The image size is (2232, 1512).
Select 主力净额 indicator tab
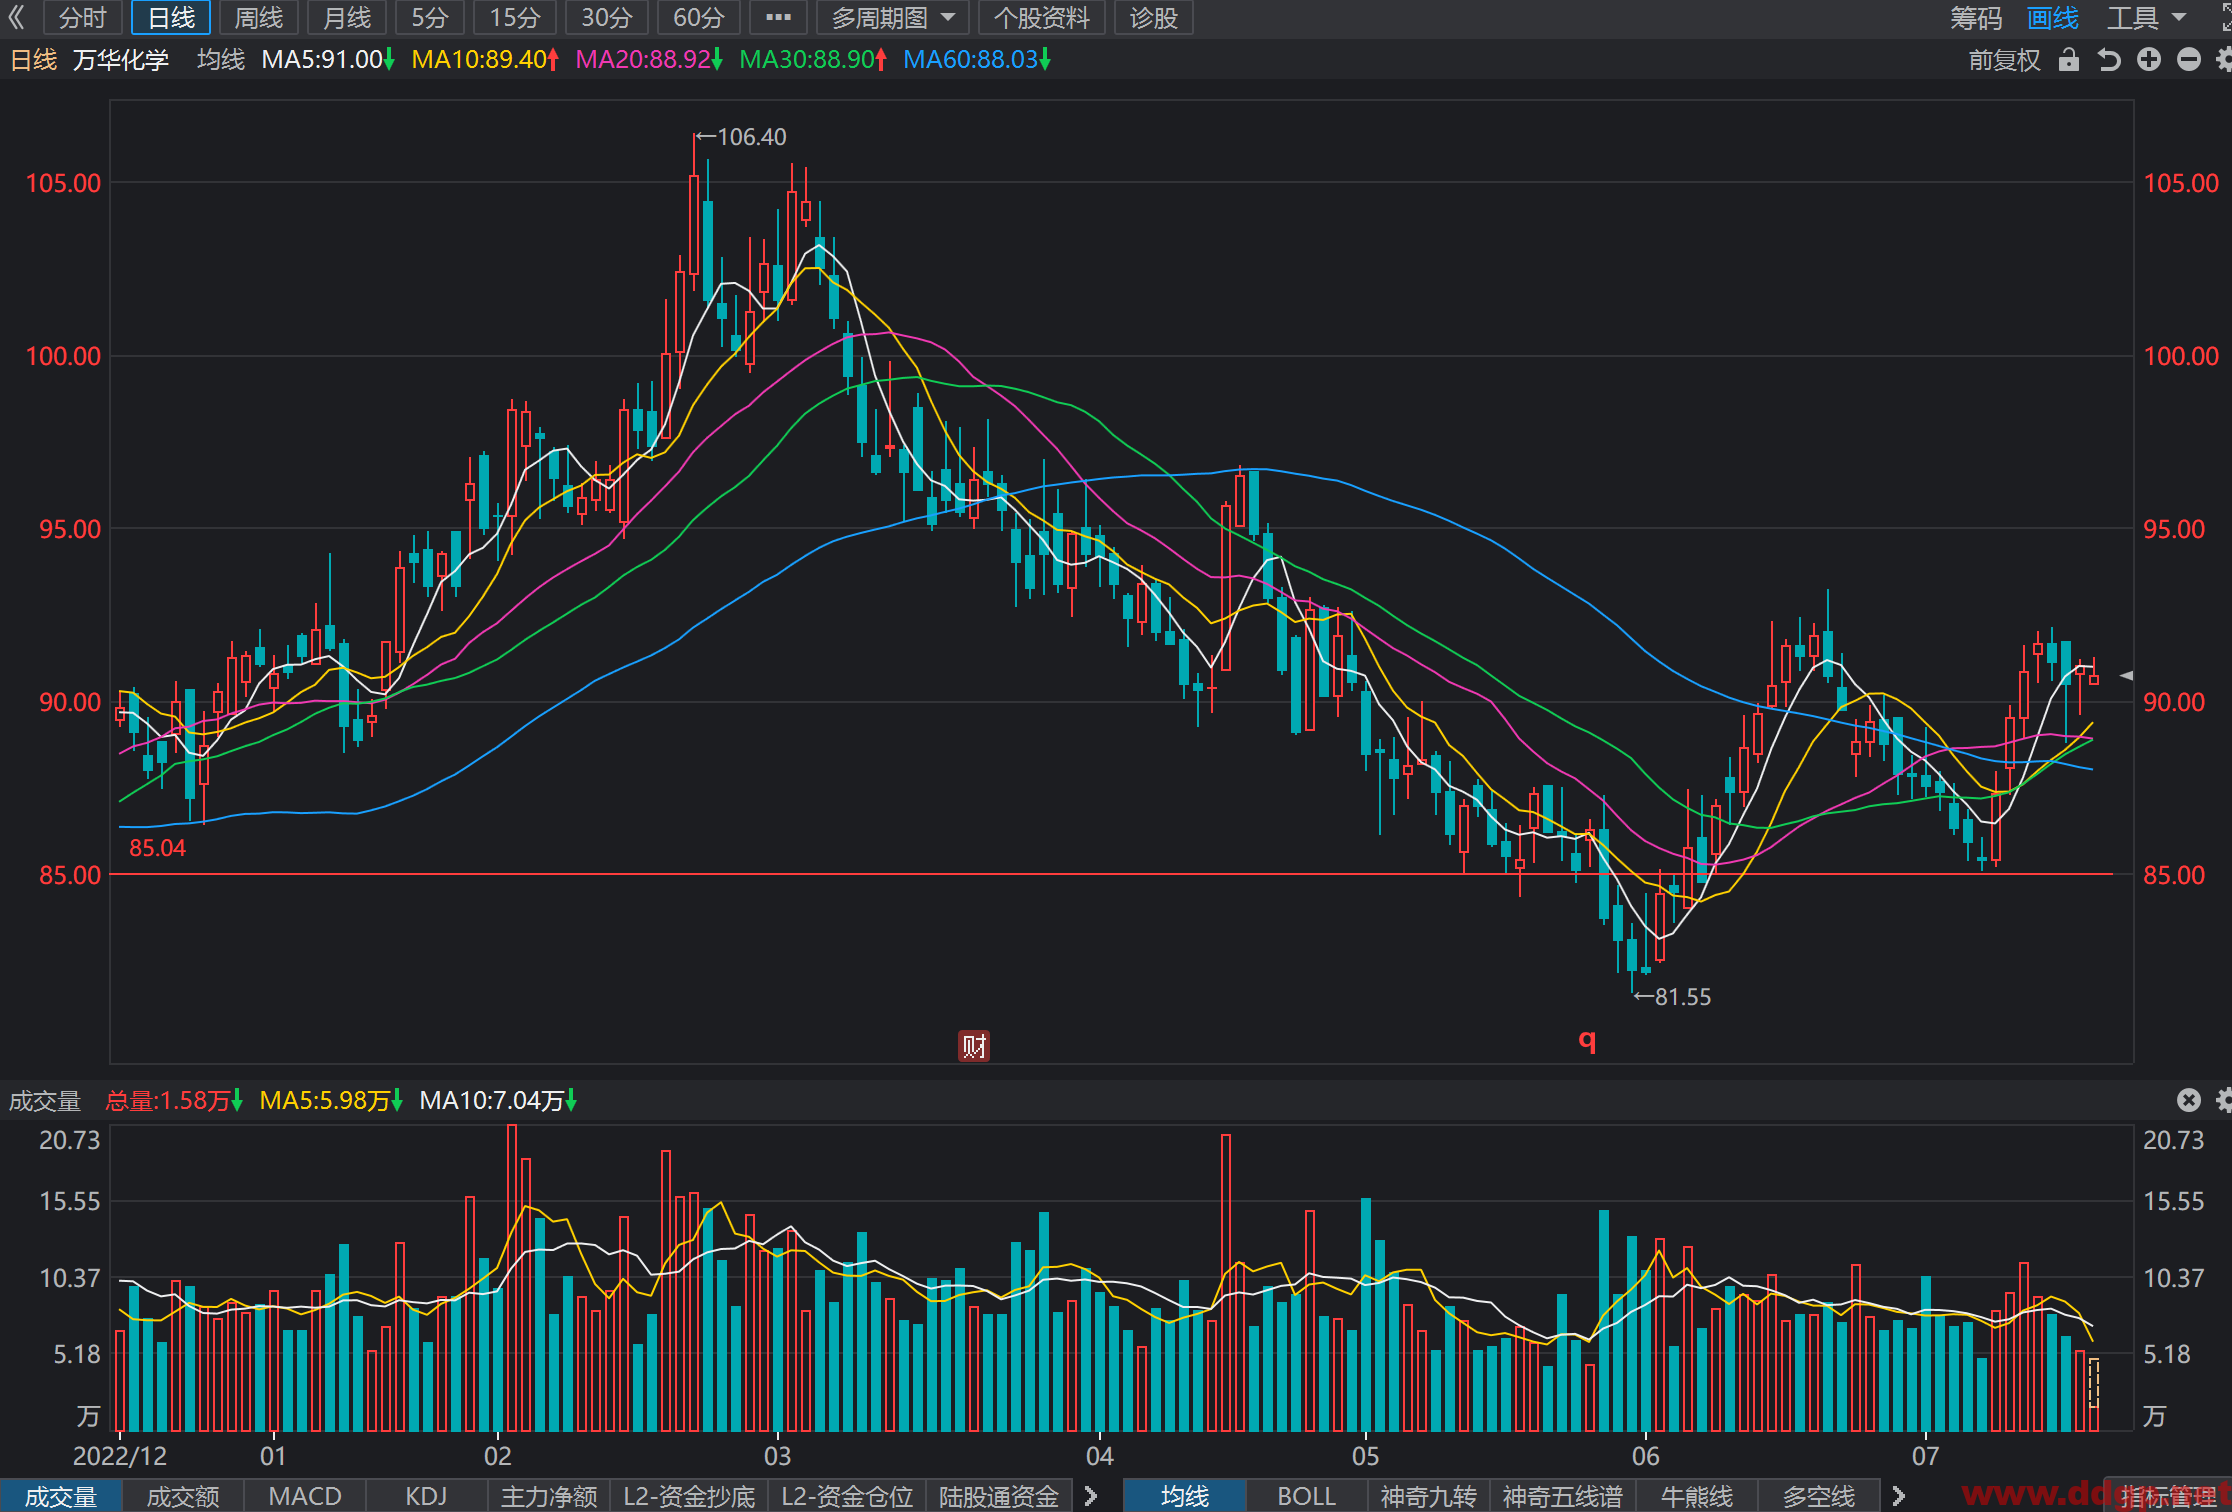coord(549,1496)
